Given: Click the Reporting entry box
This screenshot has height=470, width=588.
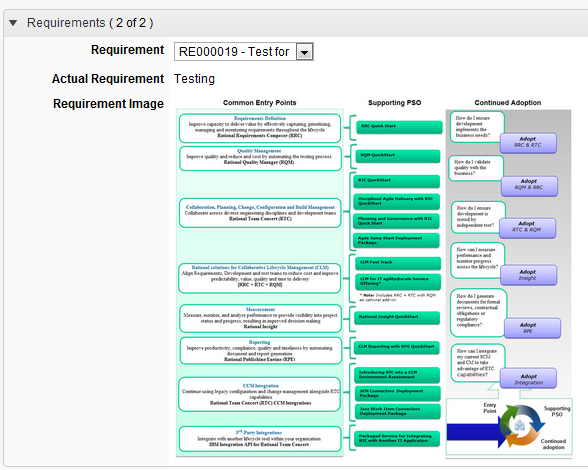Looking at the screenshot, I should tap(260, 351).
